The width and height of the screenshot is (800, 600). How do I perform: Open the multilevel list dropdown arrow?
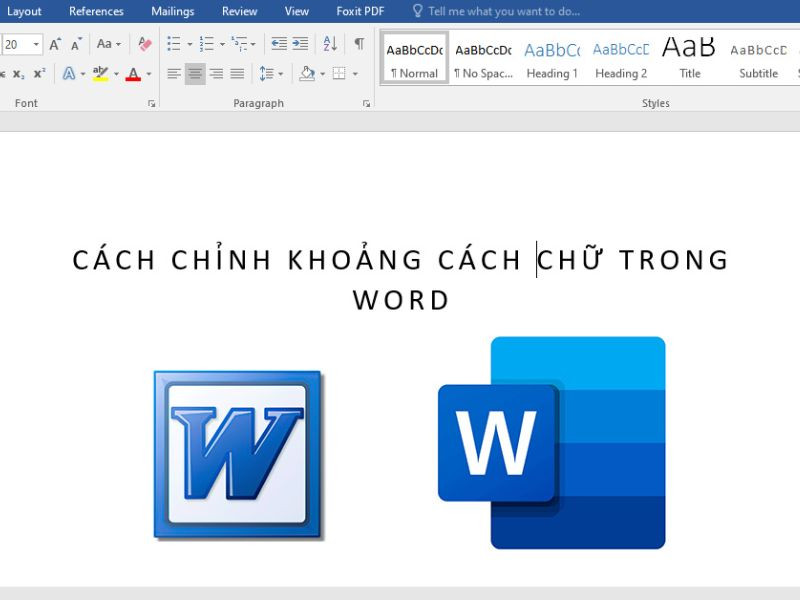253,45
